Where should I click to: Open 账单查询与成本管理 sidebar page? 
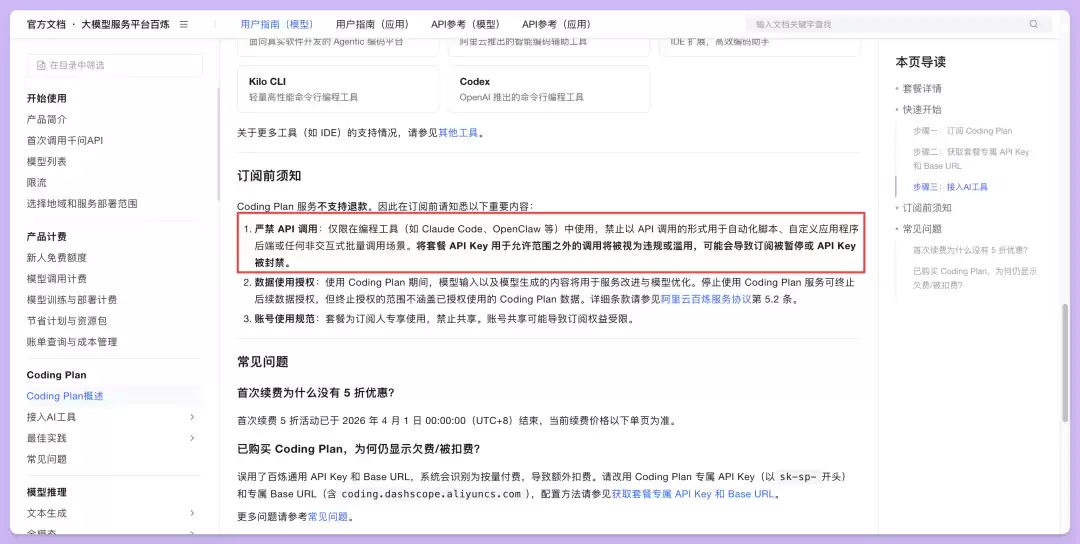pos(72,342)
